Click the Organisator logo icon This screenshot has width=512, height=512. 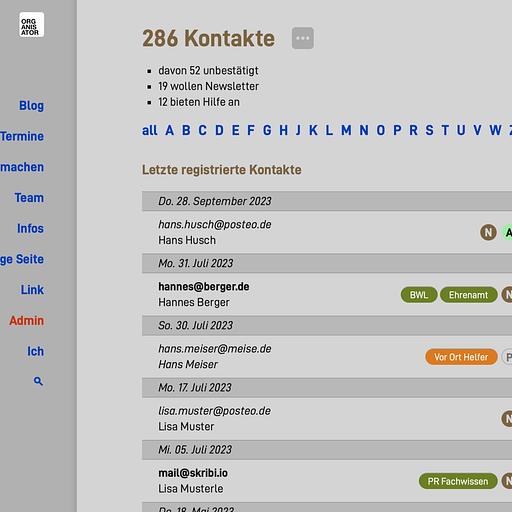31,25
